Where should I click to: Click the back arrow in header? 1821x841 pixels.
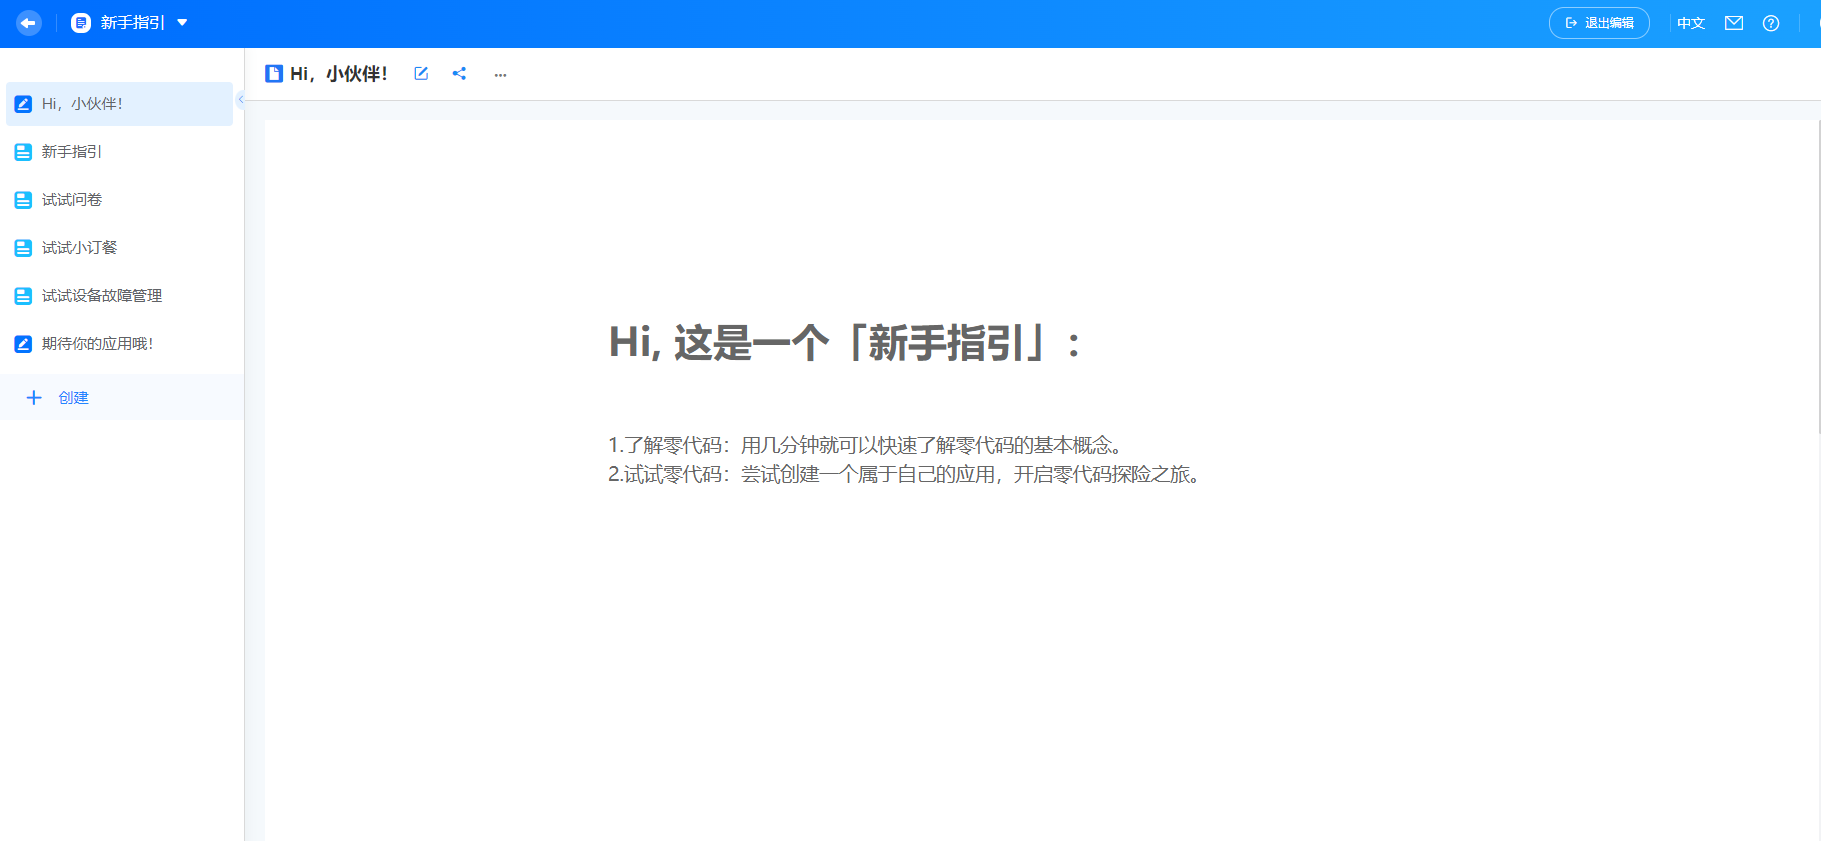pos(29,23)
